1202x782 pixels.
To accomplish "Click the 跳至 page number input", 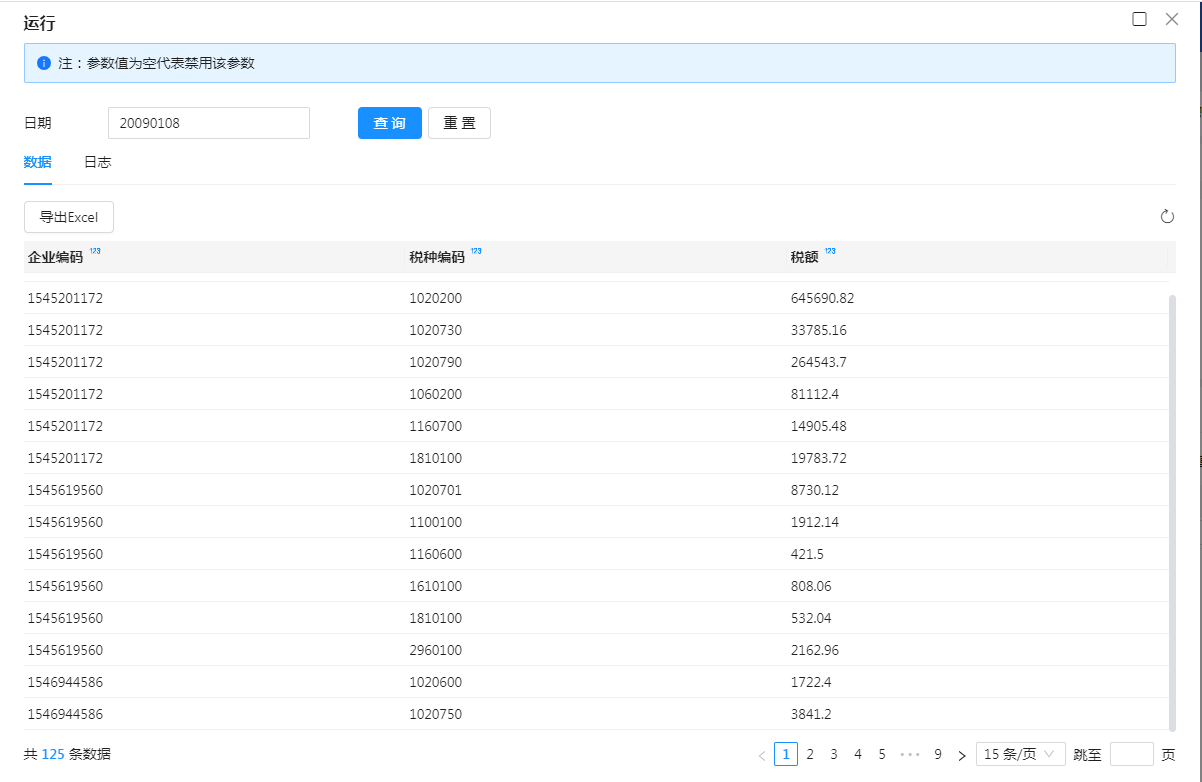I will [1131, 754].
